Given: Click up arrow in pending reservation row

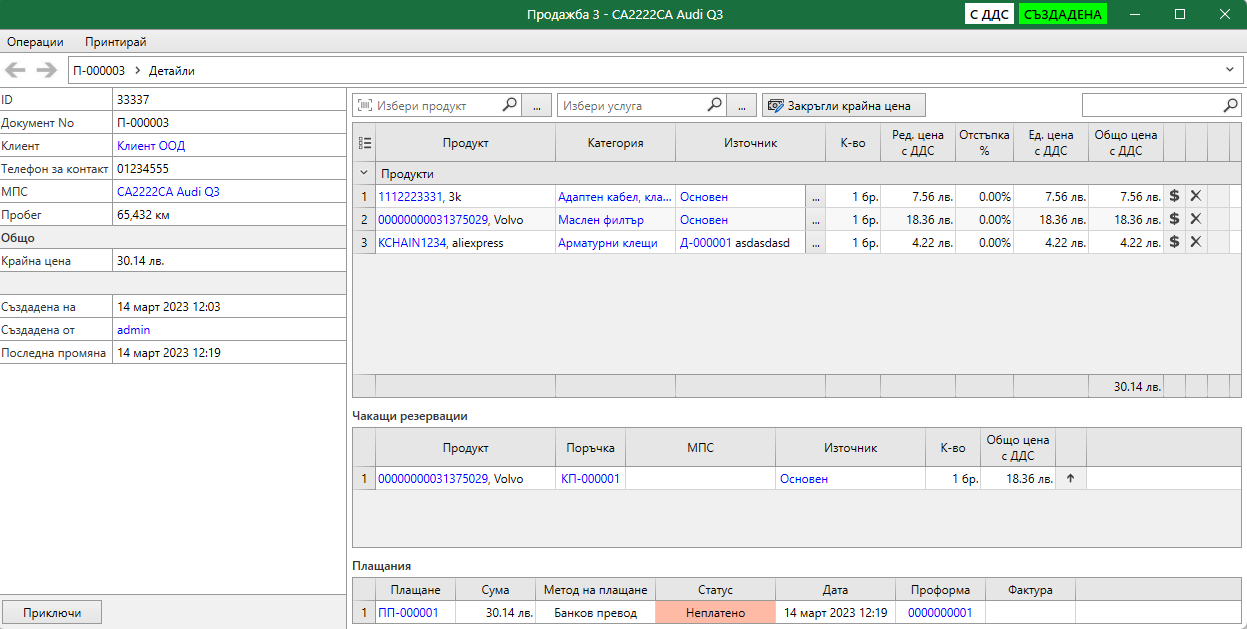Looking at the screenshot, I should [x=1070, y=479].
